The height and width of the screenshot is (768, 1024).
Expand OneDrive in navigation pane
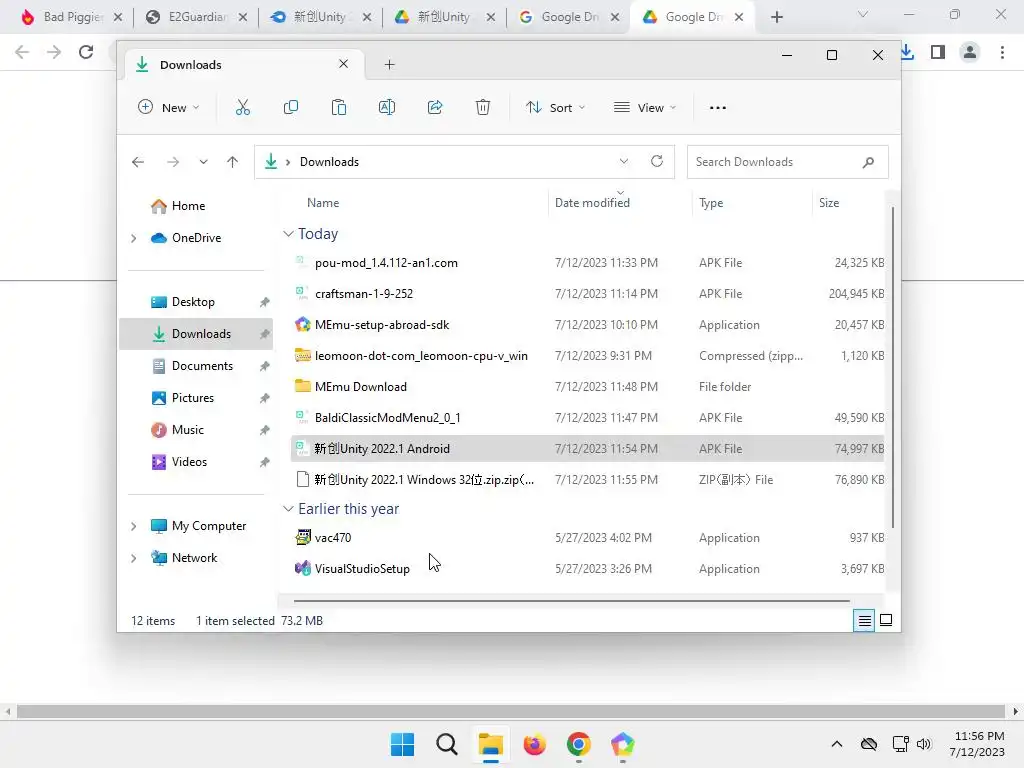point(134,238)
